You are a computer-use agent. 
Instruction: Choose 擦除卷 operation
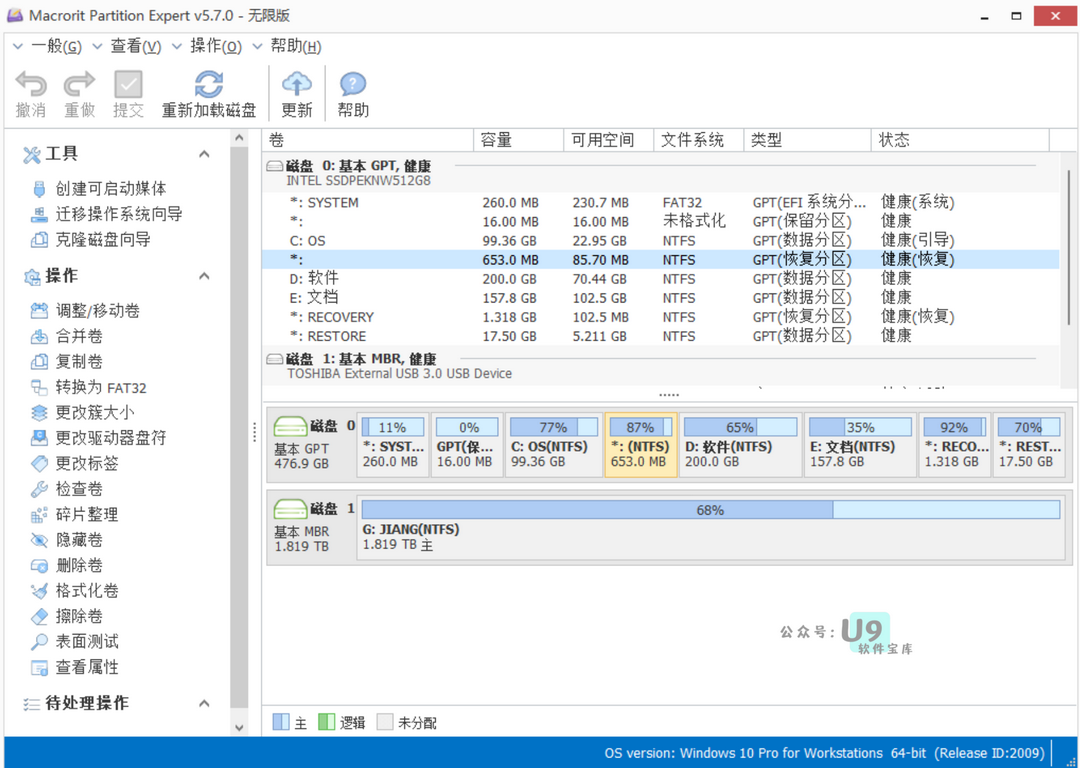click(x=68, y=616)
